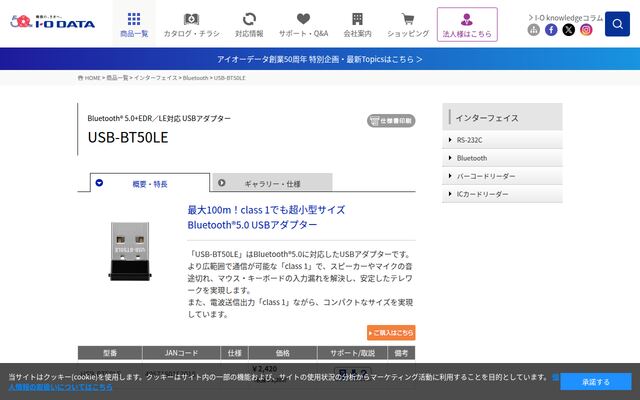Click the 法人様はこちら button
The width and height of the screenshot is (640, 400).
(x=467, y=24)
